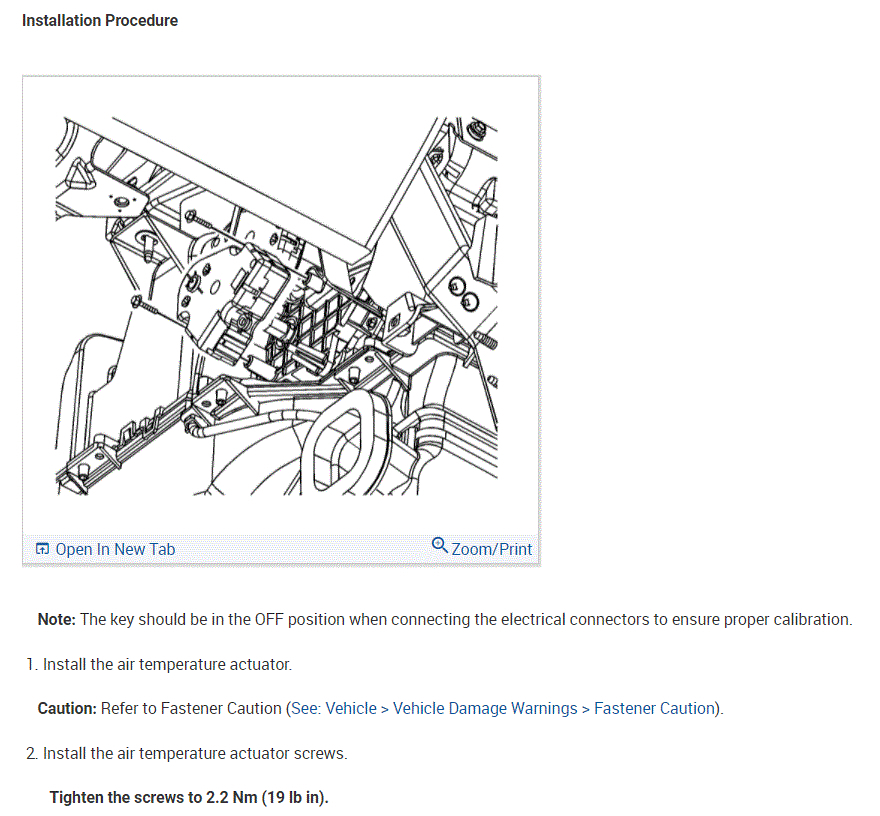This screenshot has height=816, width=880.
Task: Open the Vehicle Damage Warnings link
Action: coord(485,708)
